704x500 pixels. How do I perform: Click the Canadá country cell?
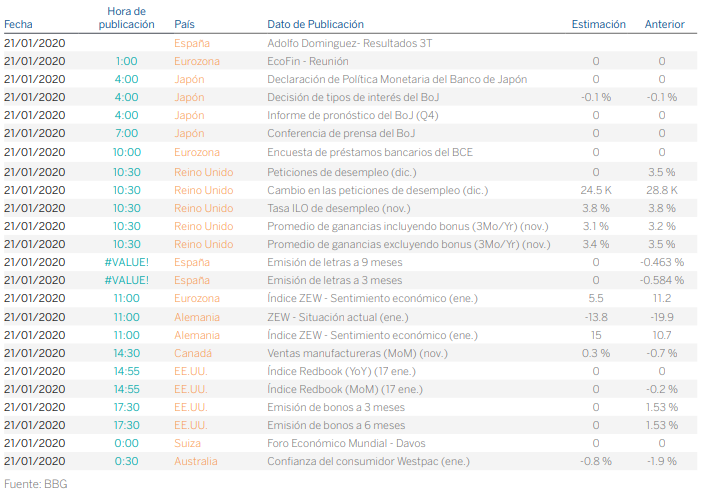tap(193, 352)
